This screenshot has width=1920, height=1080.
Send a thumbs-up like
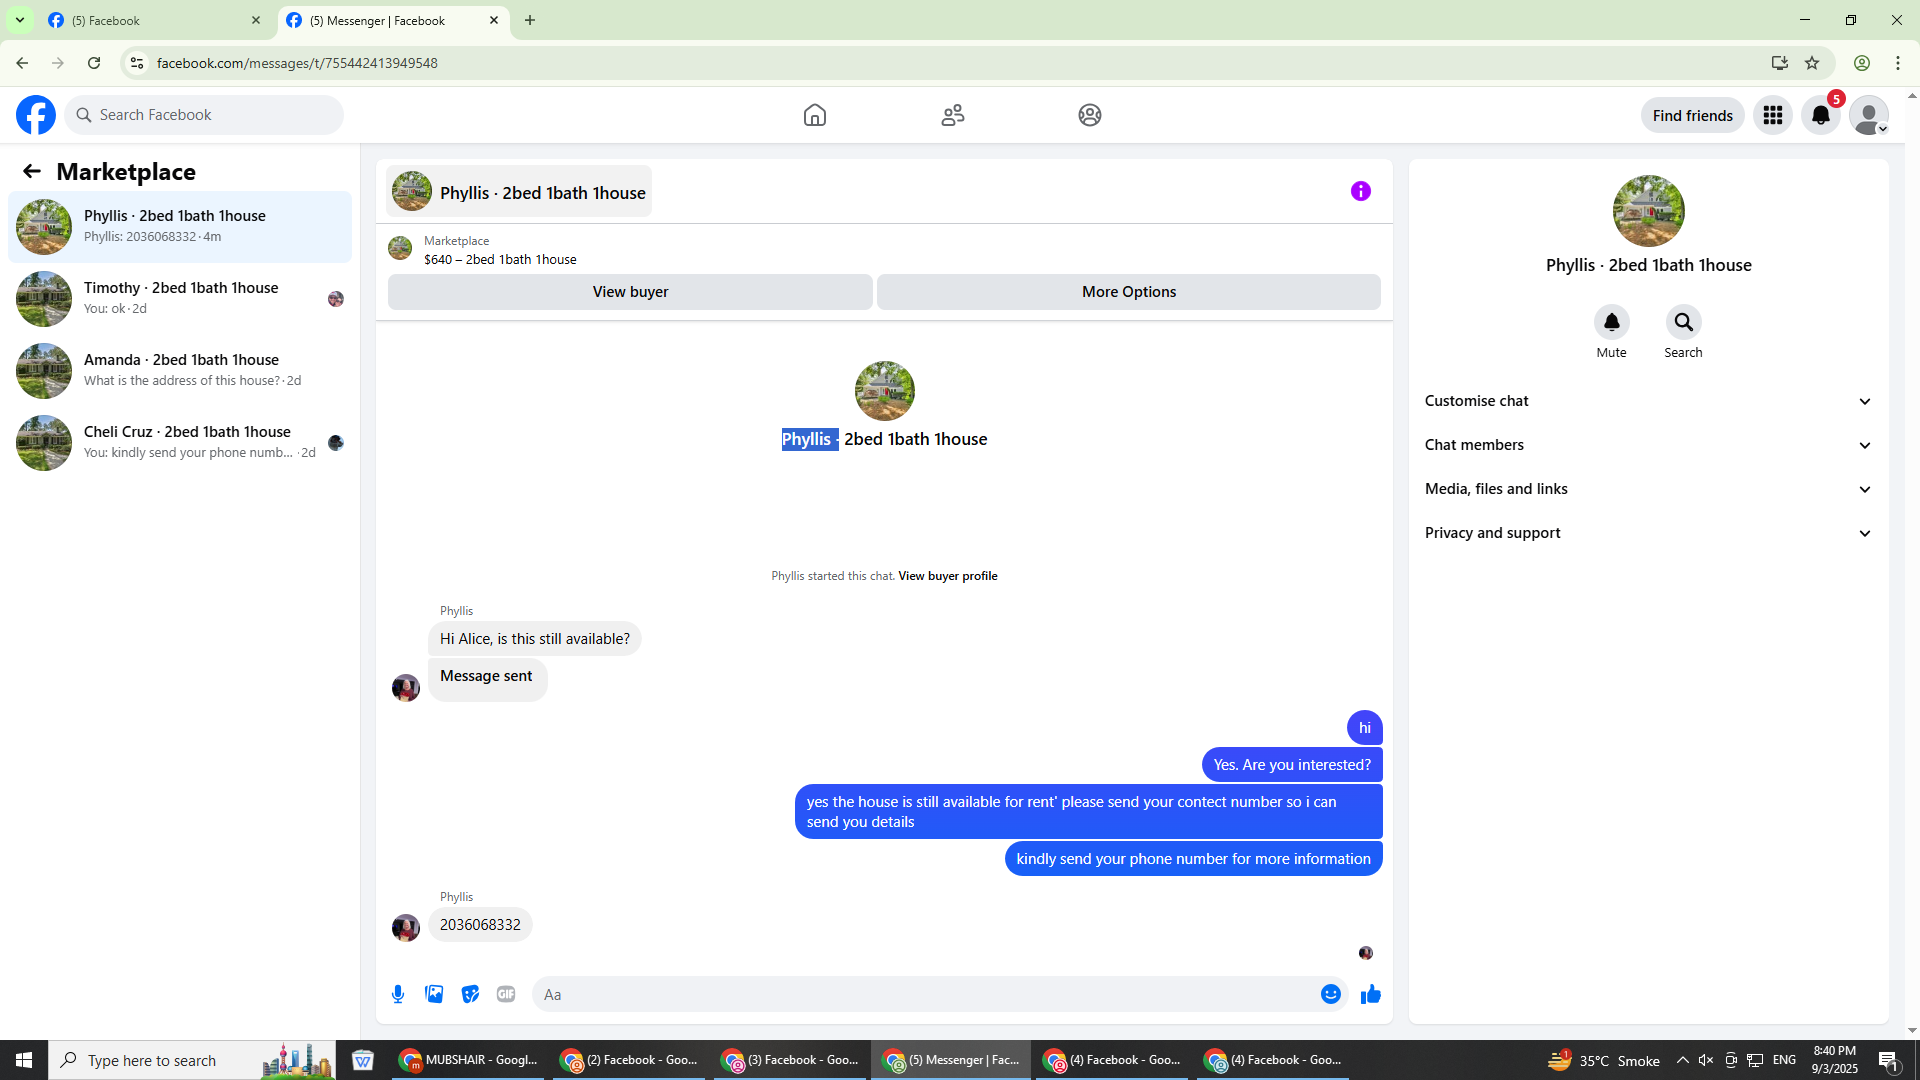pyautogui.click(x=1370, y=994)
